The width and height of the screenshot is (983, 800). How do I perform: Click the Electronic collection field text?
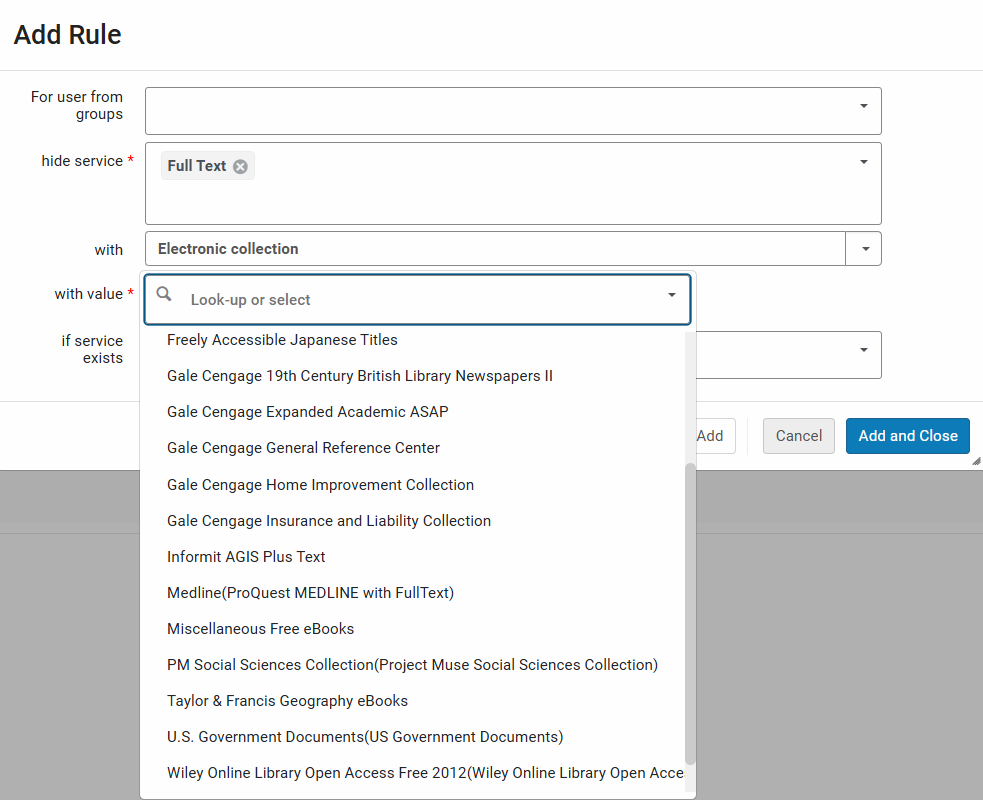pos(228,249)
